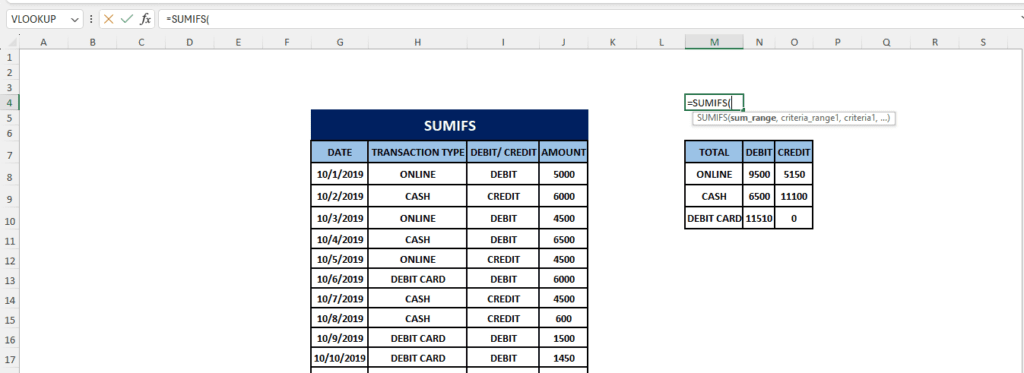
Task: Select the TRANSACTION TYPE header cell
Action: click(417, 152)
